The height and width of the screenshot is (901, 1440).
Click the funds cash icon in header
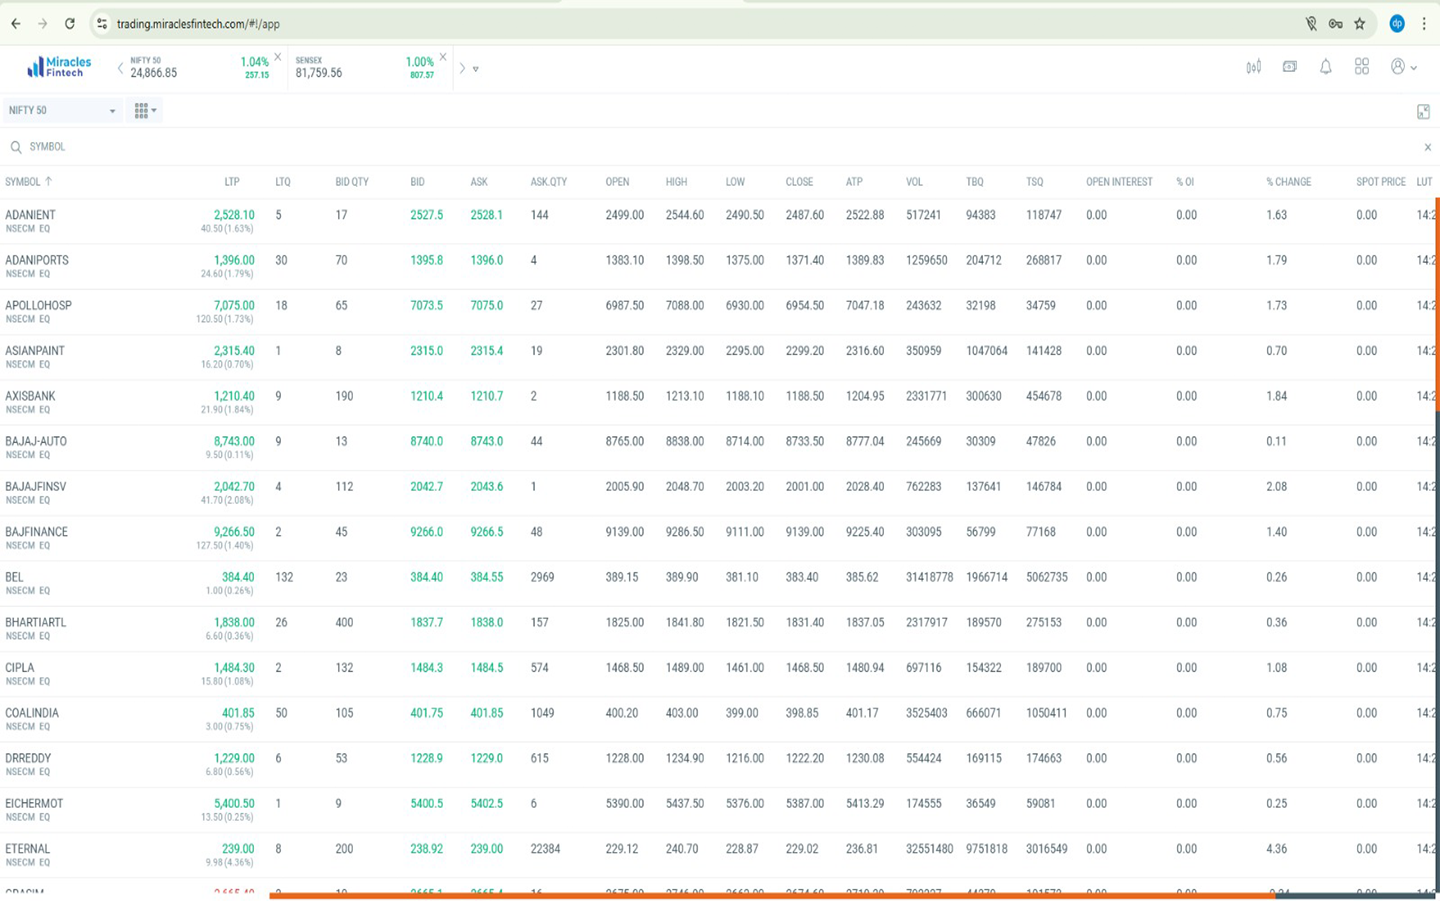(1290, 67)
